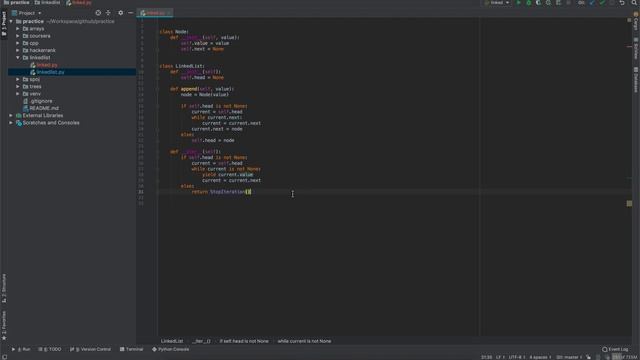Open the Version Control tool window
The image size is (640, 360).
pos(90,349)
